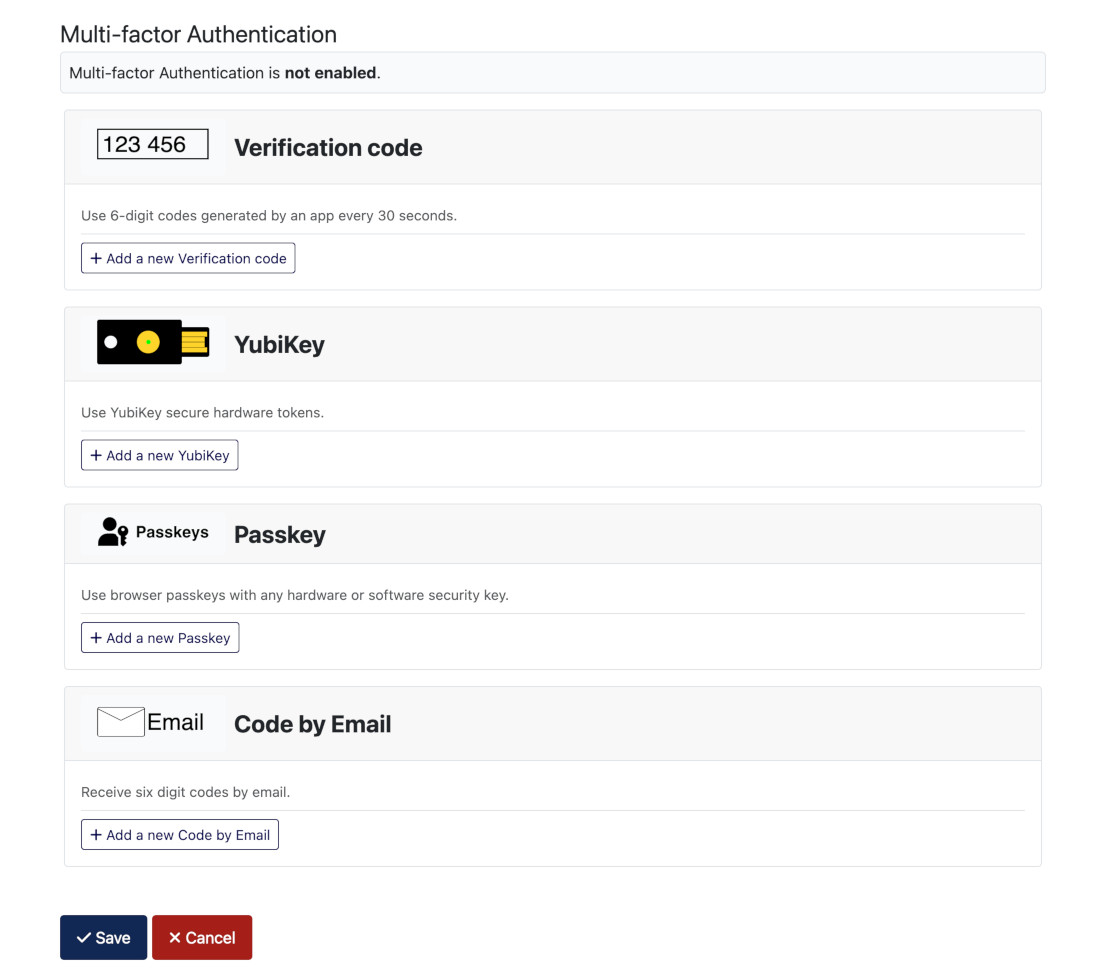Select the YubiKey hardware token icon
The height and width of the screenshot is (972, 1101).
coord(153,341)
